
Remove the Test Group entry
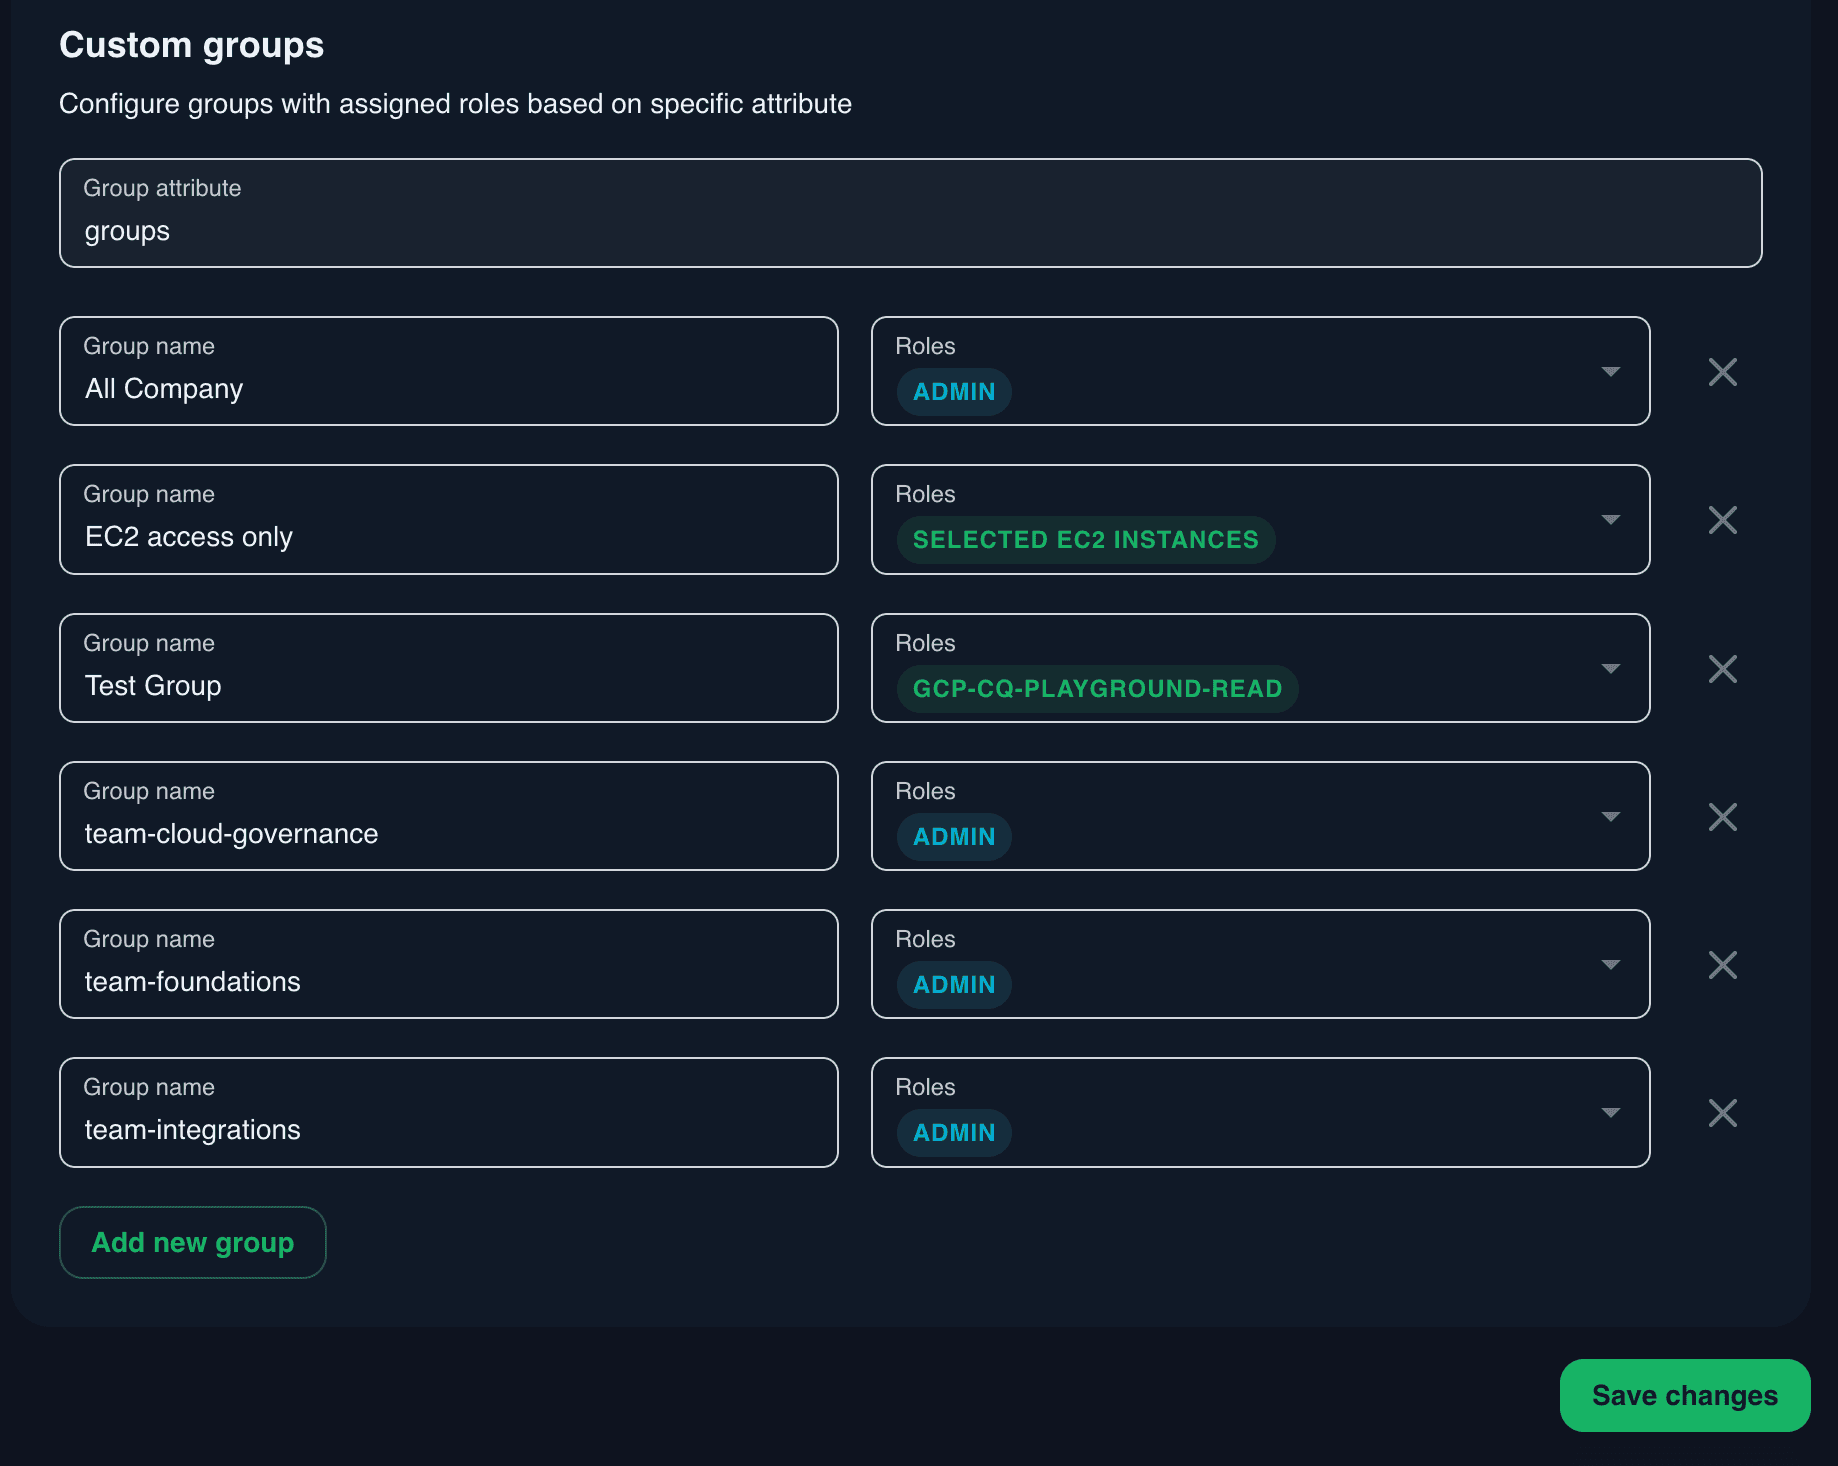click(1722, 668)
